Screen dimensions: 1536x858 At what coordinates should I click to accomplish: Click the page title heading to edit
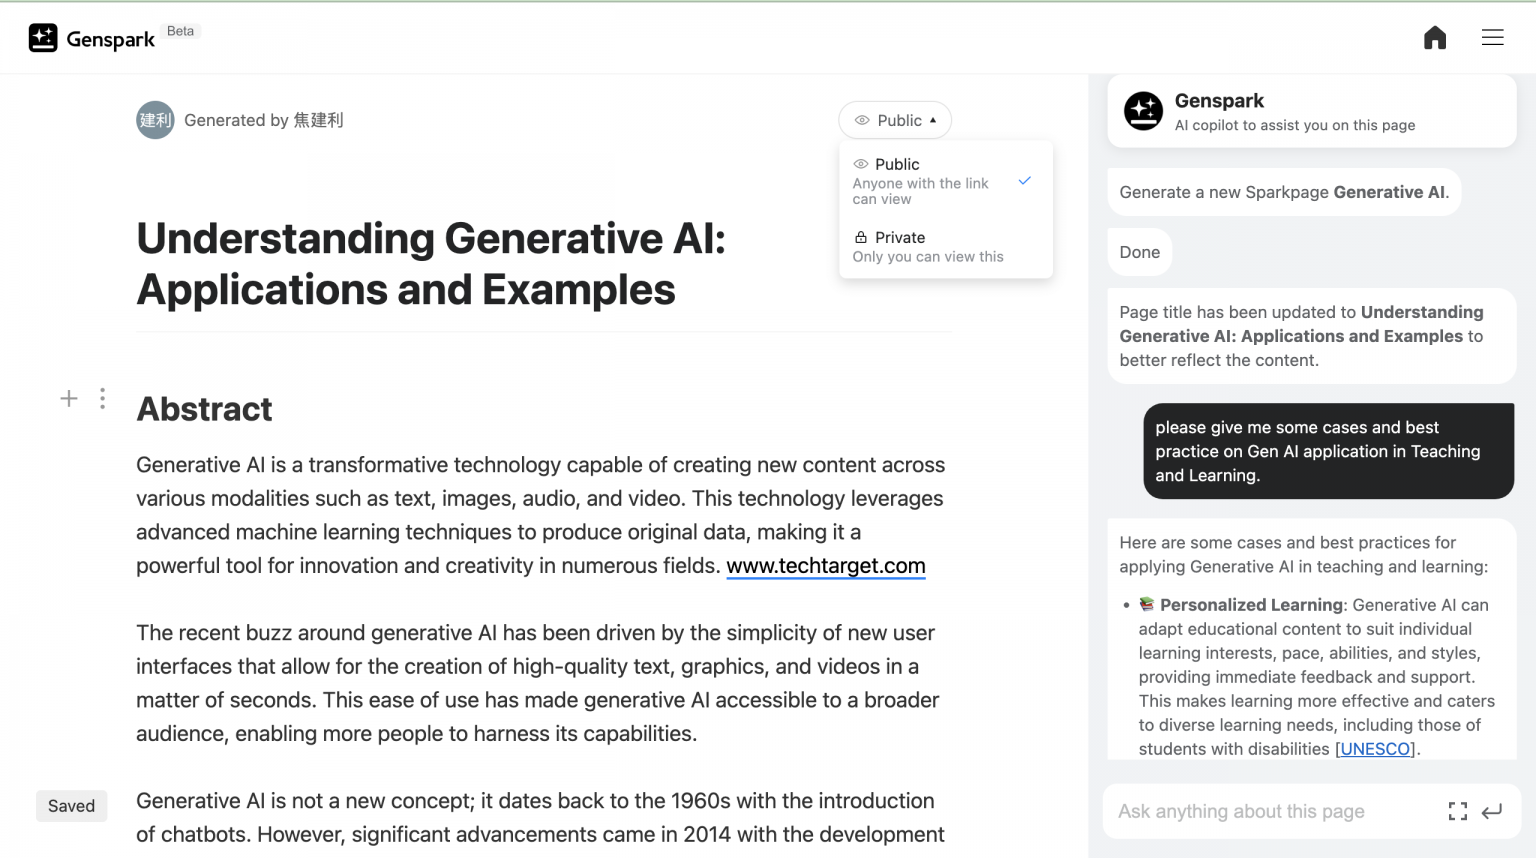click(431, 264)
